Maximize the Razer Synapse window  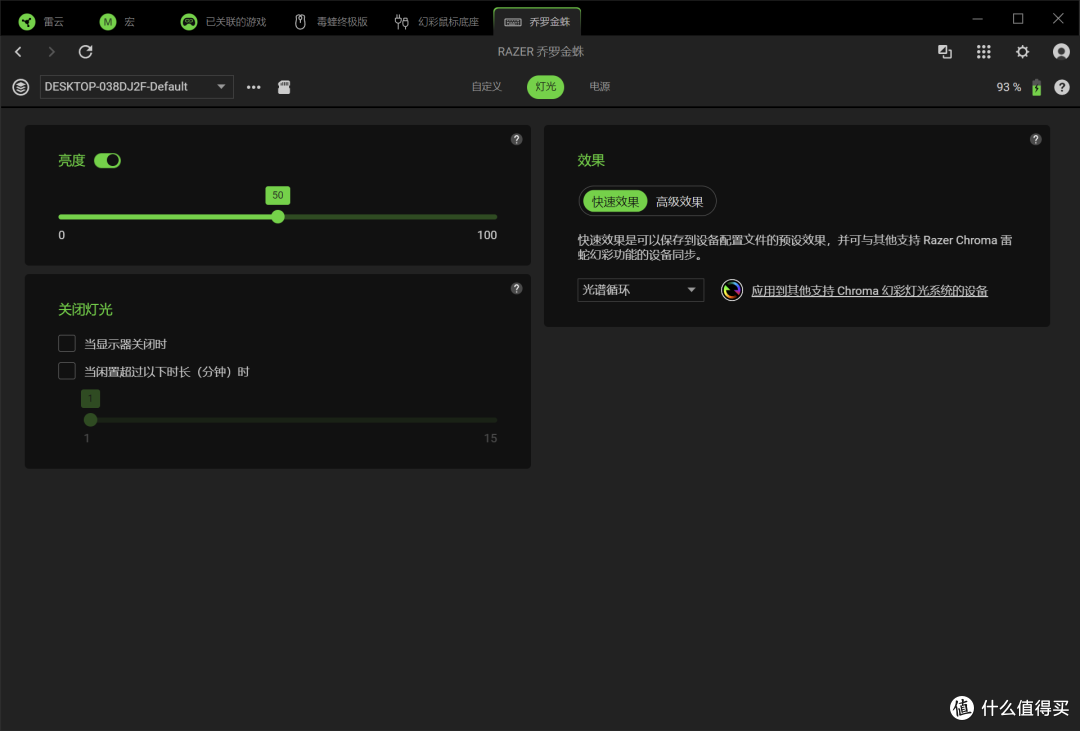point(1018,19)
